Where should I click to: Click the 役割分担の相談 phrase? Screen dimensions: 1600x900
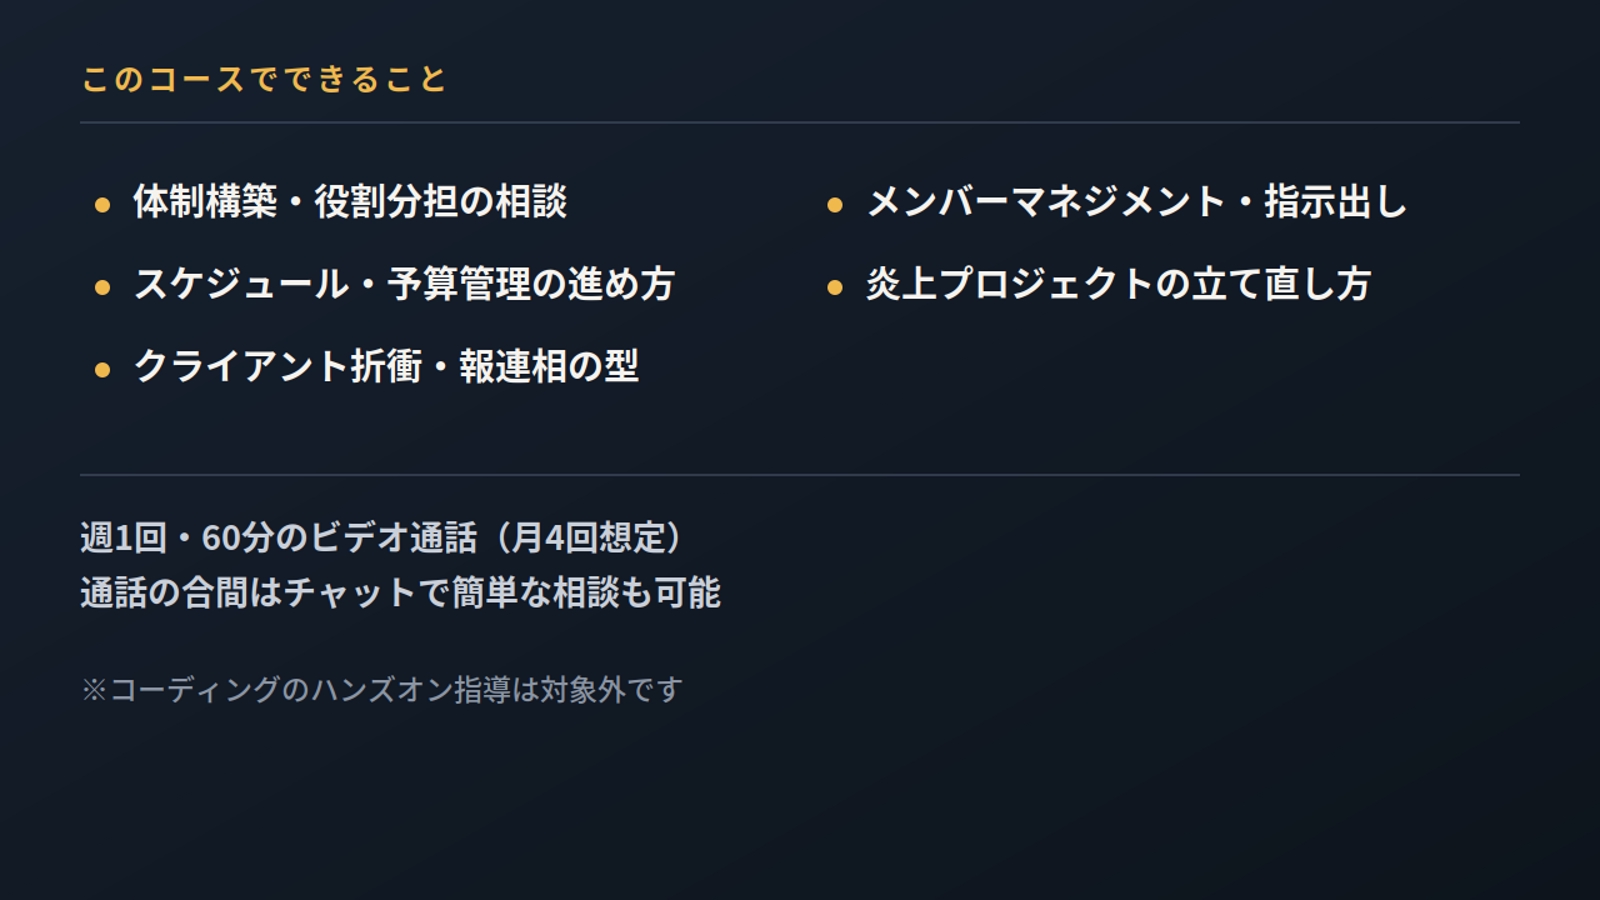click(441, 201)
